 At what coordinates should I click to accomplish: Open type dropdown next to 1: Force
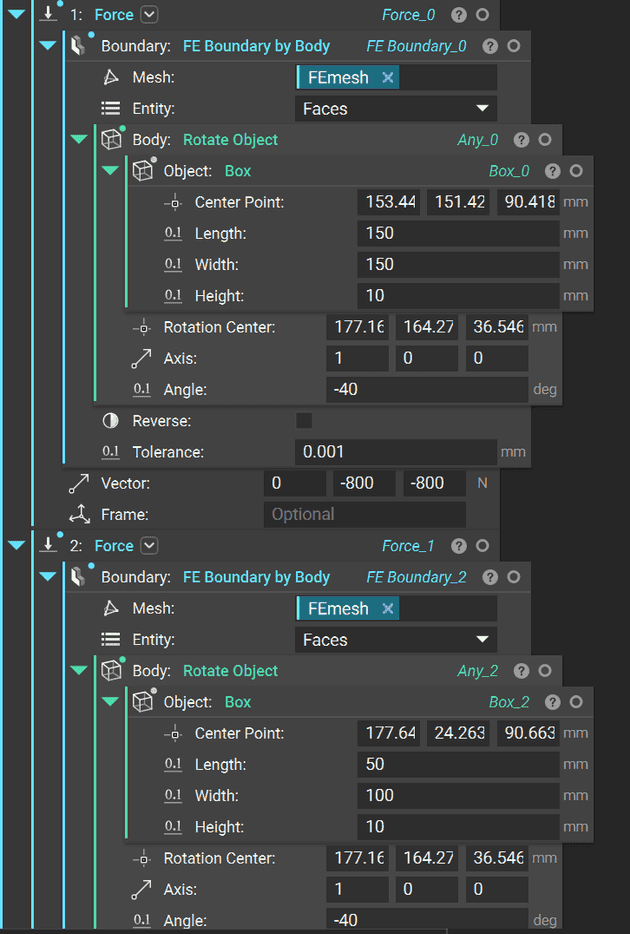[x=149, y=15]
